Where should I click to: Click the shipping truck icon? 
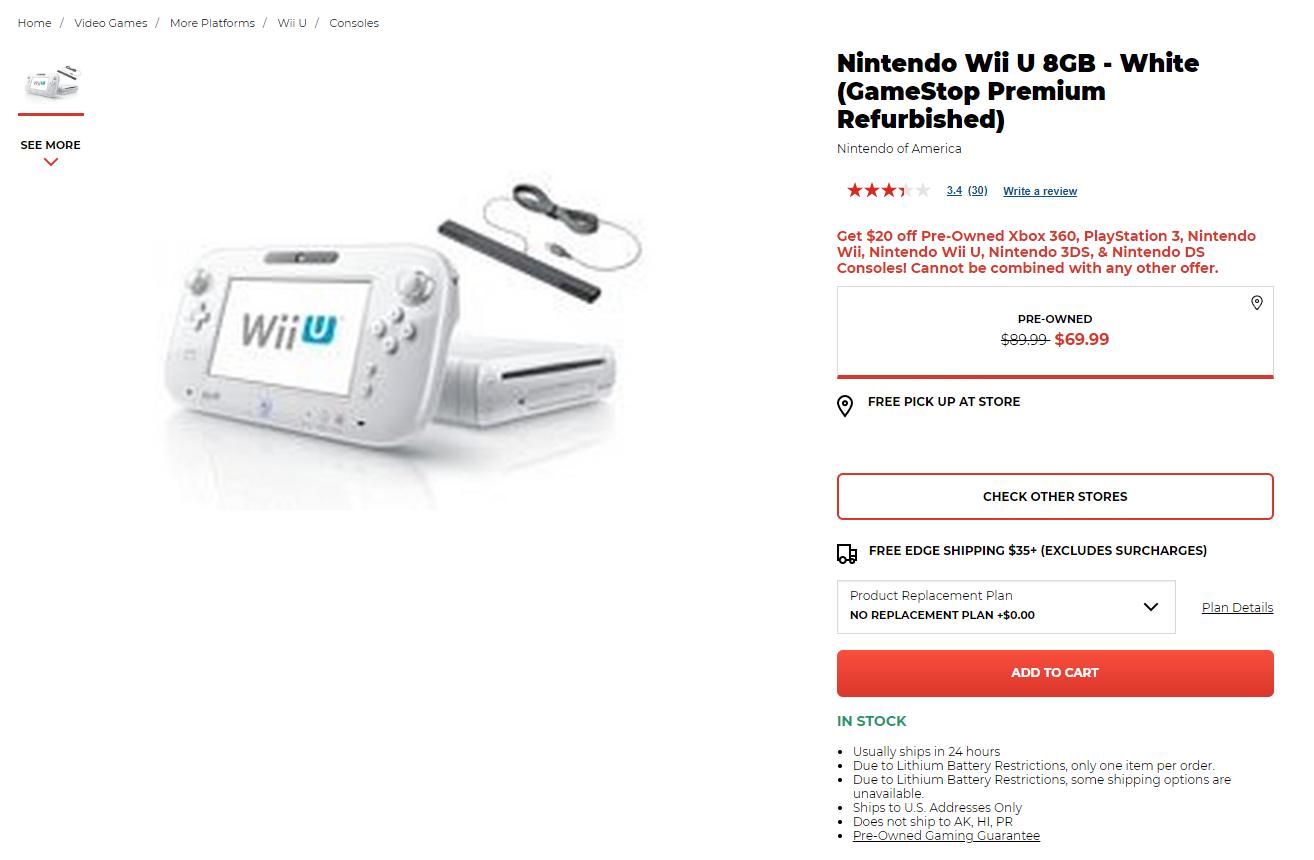tap(846, 553)
